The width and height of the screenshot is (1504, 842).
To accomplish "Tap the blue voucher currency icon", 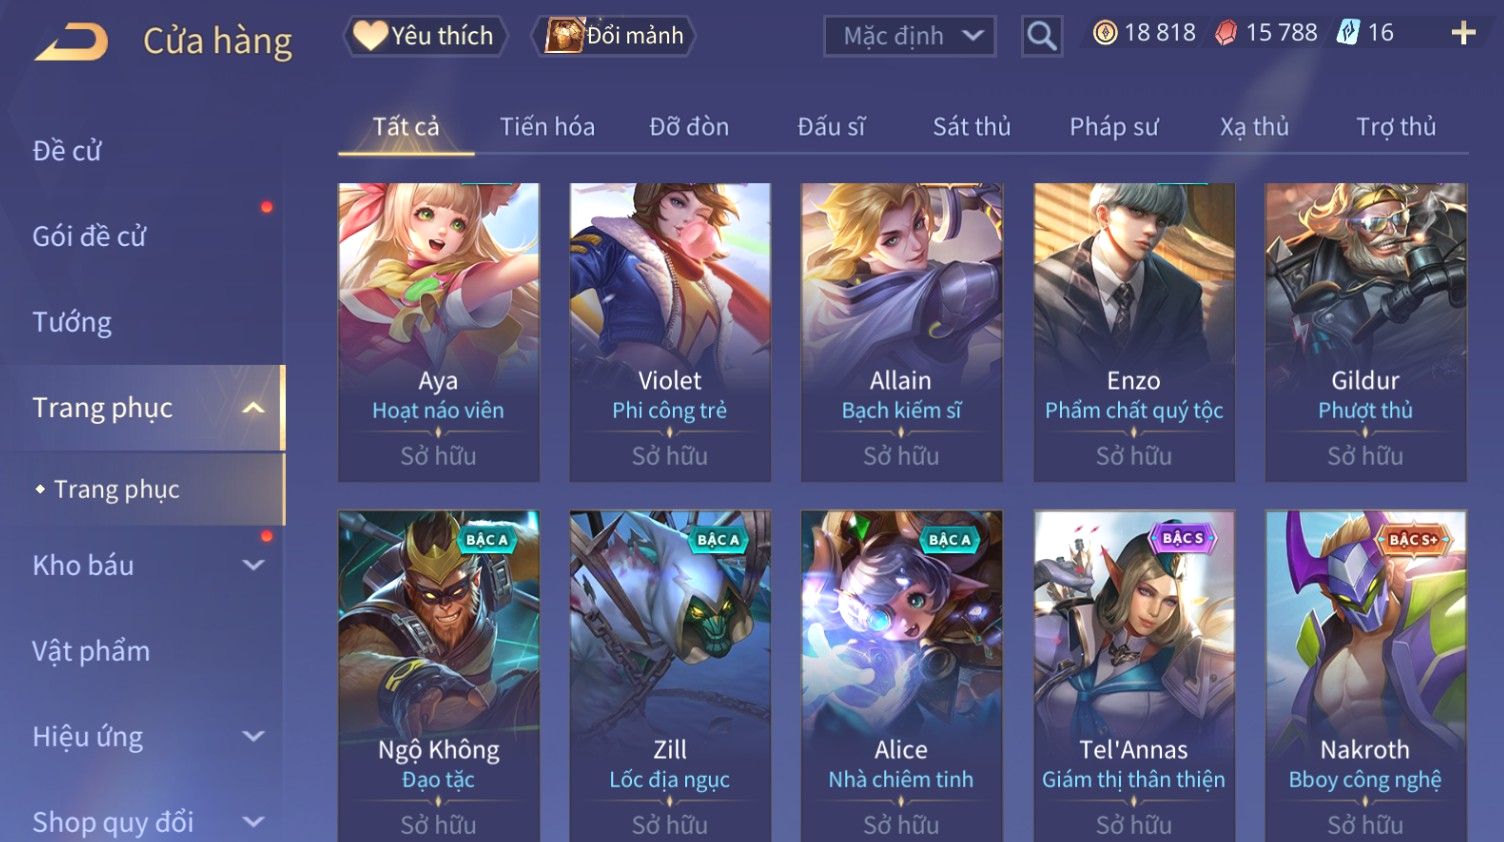I will [x=1348, y=33].
